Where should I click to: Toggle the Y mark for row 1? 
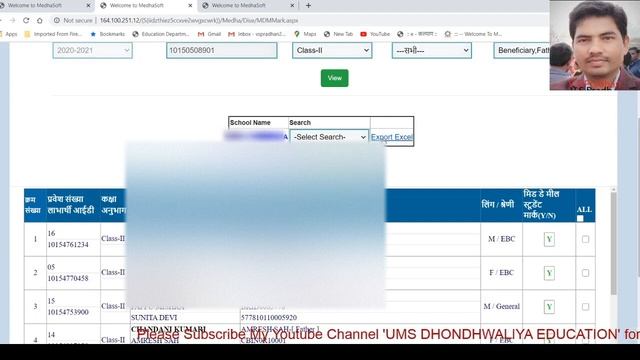point(549,240)
